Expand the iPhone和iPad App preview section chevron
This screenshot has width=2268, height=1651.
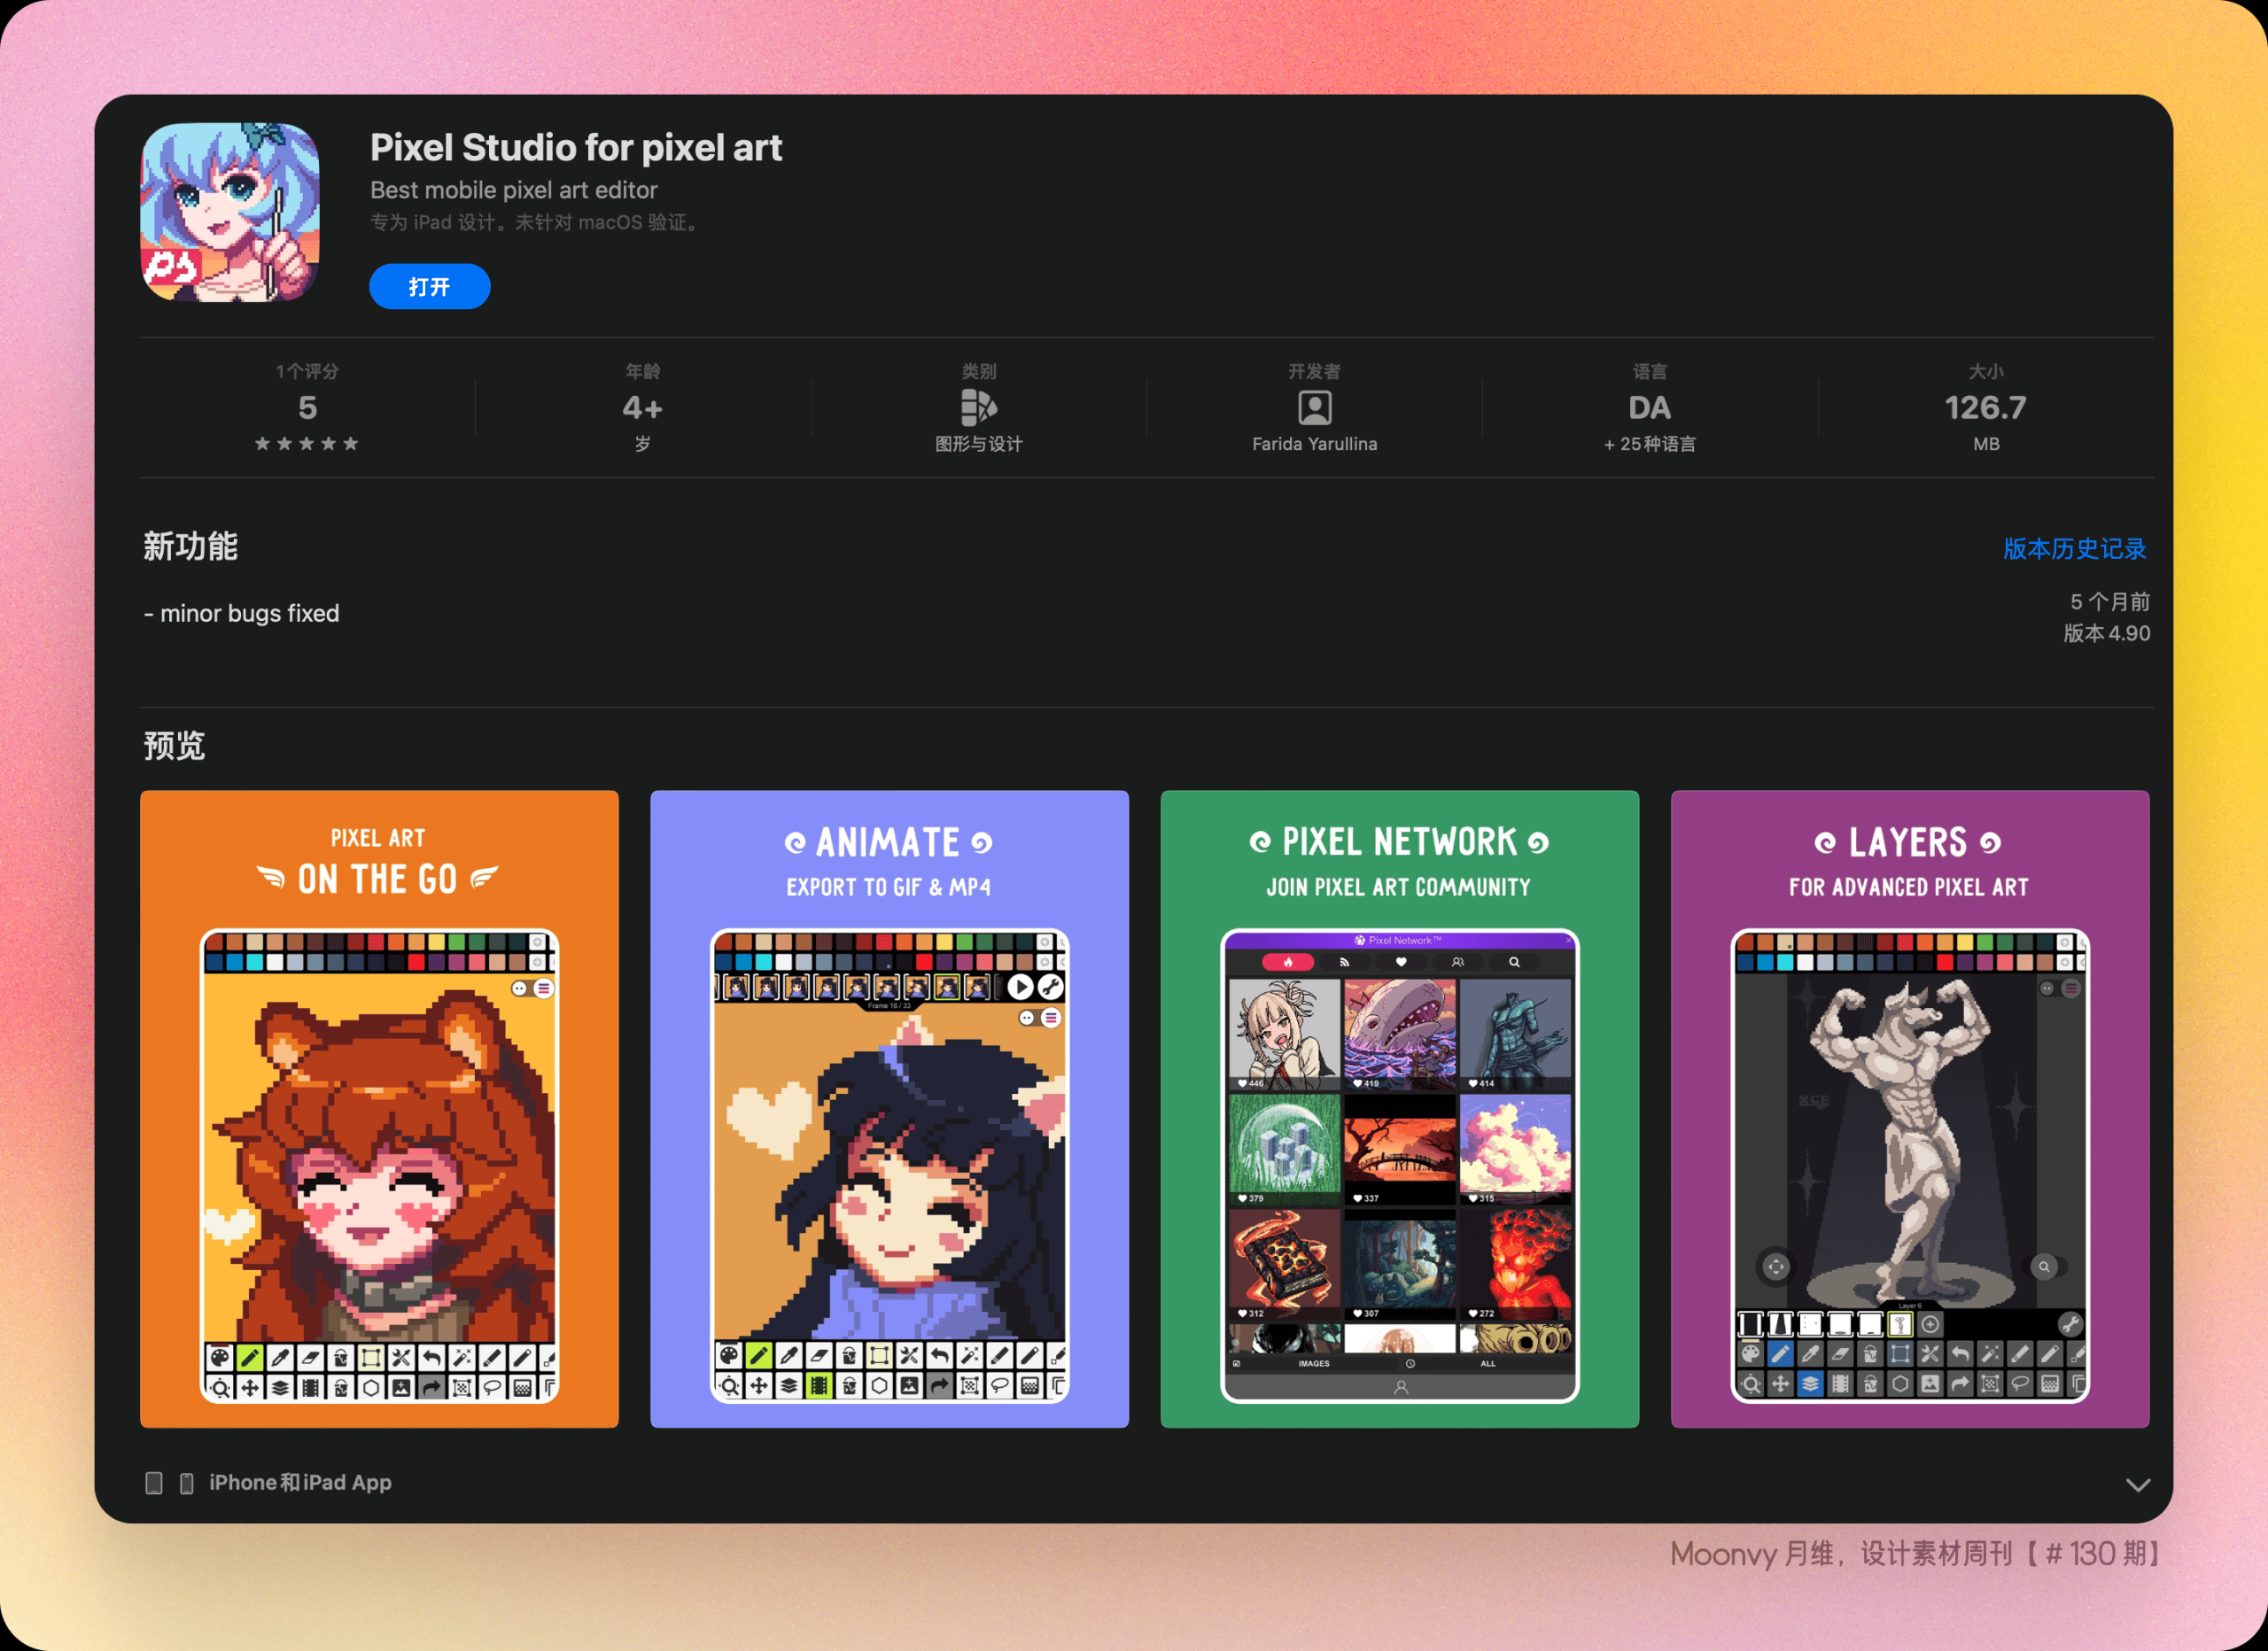coord(2138,1485)
